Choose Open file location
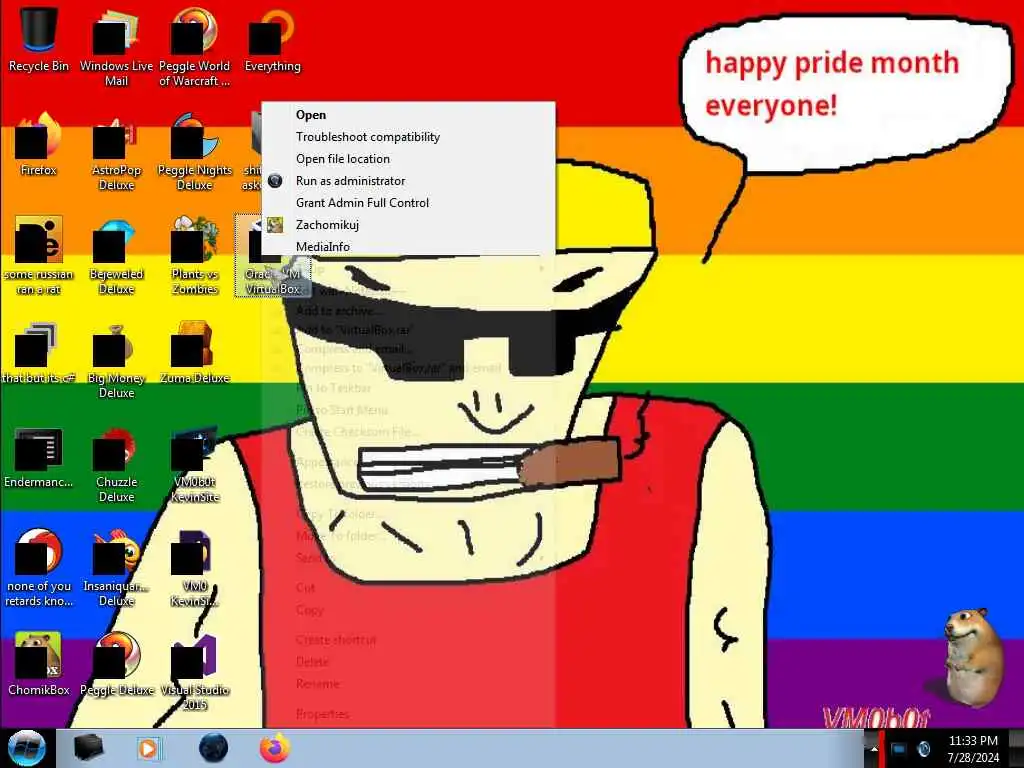The image size is (1024, 768). [409, 159]
